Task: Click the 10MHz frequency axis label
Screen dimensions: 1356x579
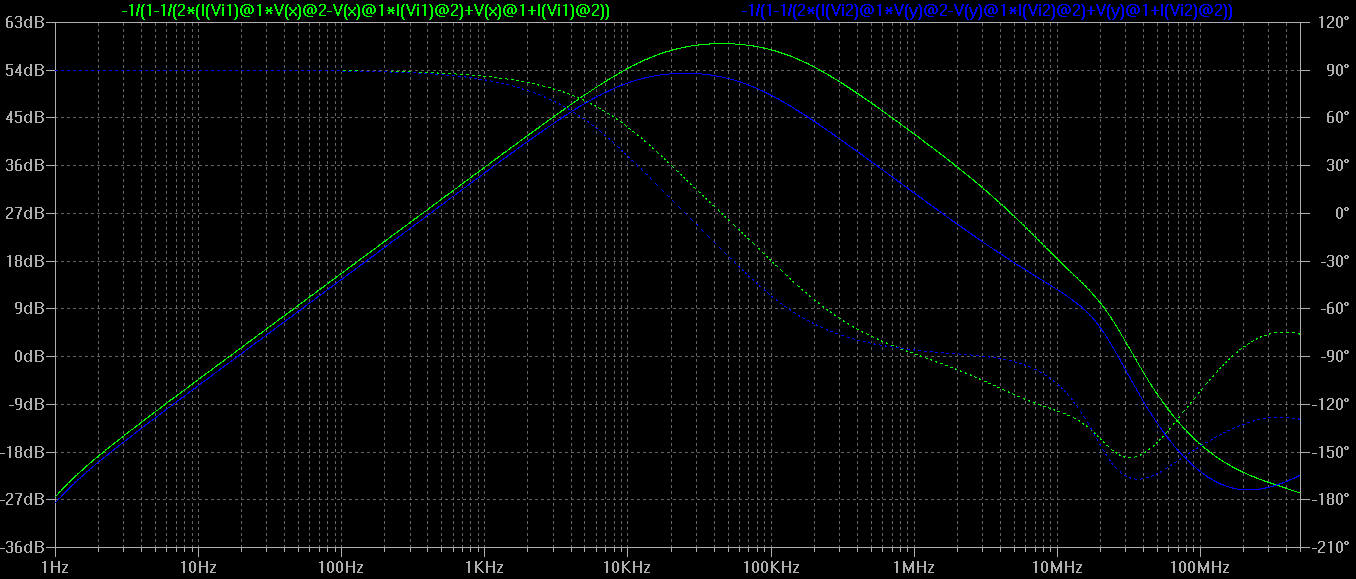Action: point(1056,568)
